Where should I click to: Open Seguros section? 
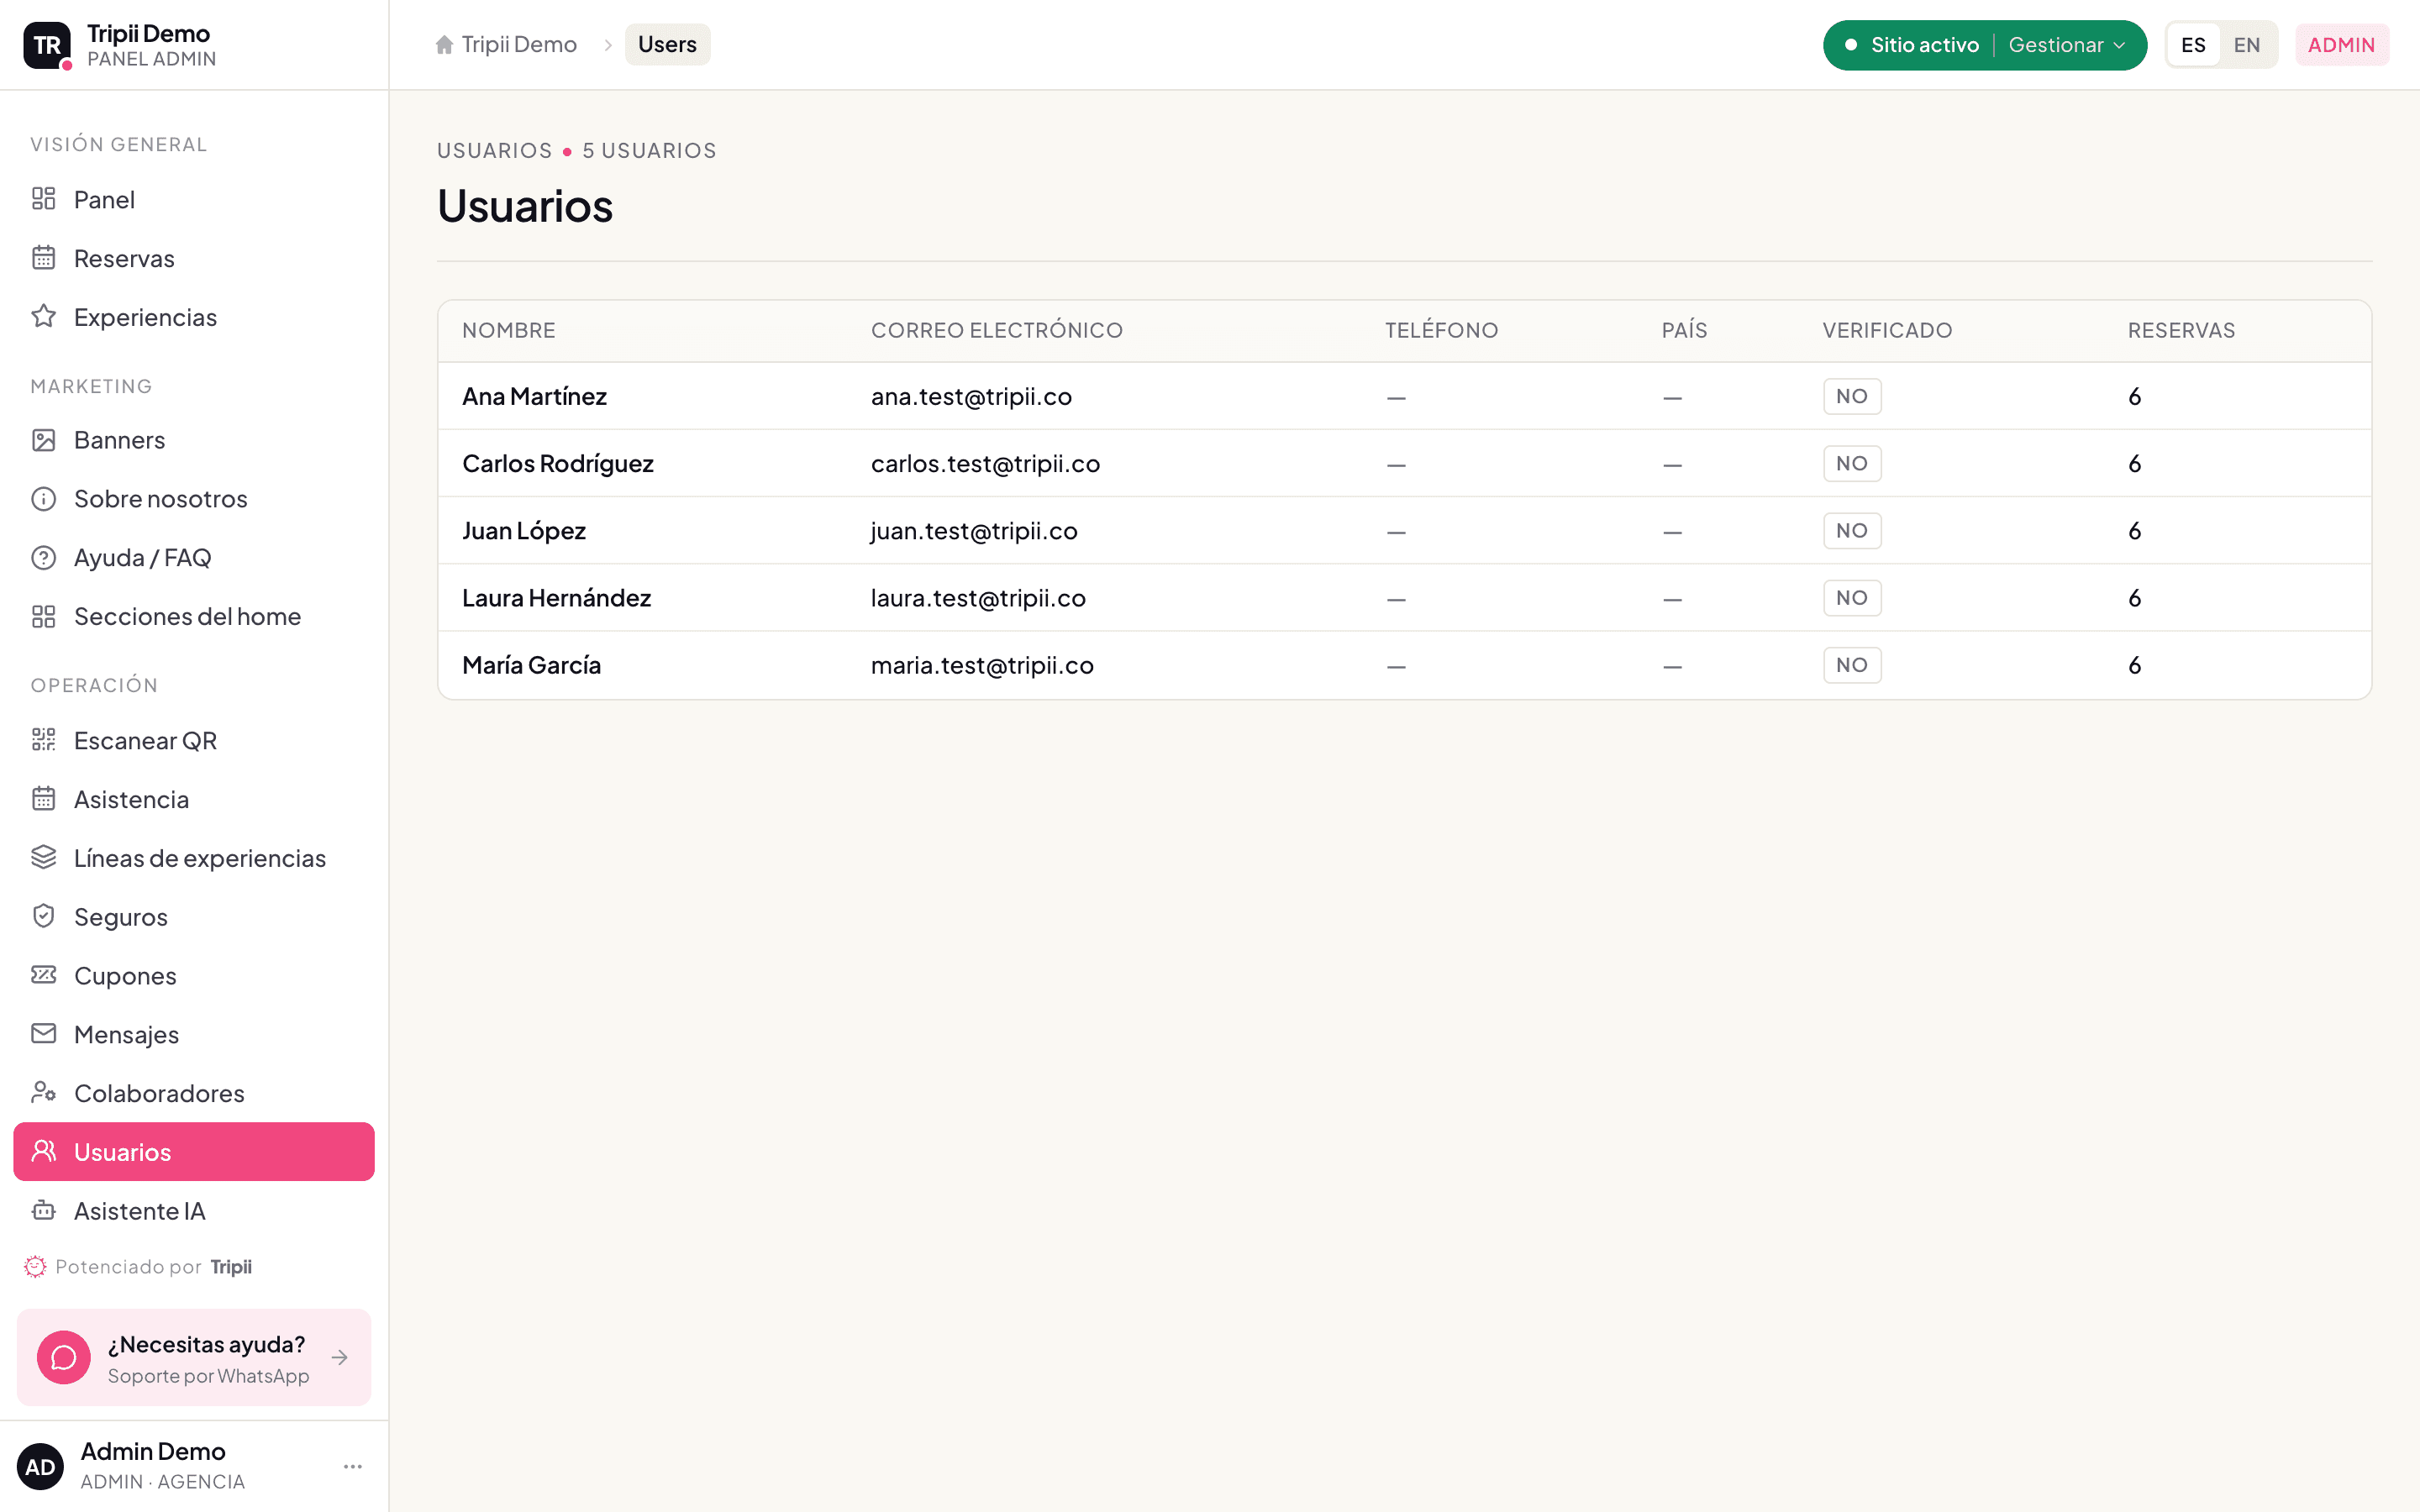(194, 917)
